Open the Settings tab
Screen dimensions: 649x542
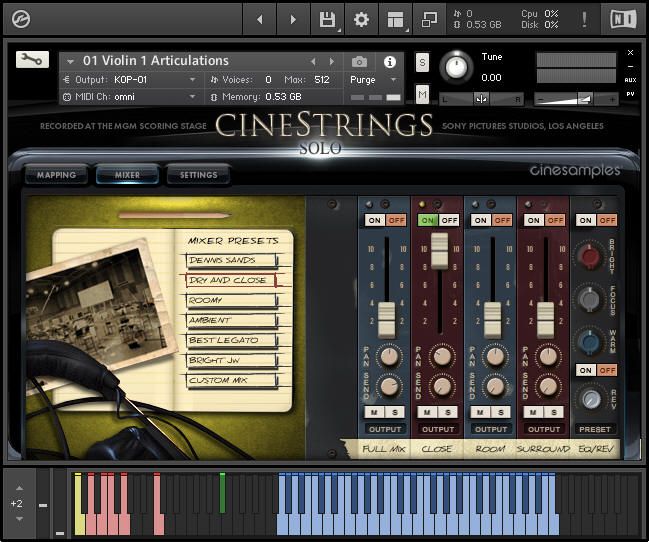(x=198, y=175)
